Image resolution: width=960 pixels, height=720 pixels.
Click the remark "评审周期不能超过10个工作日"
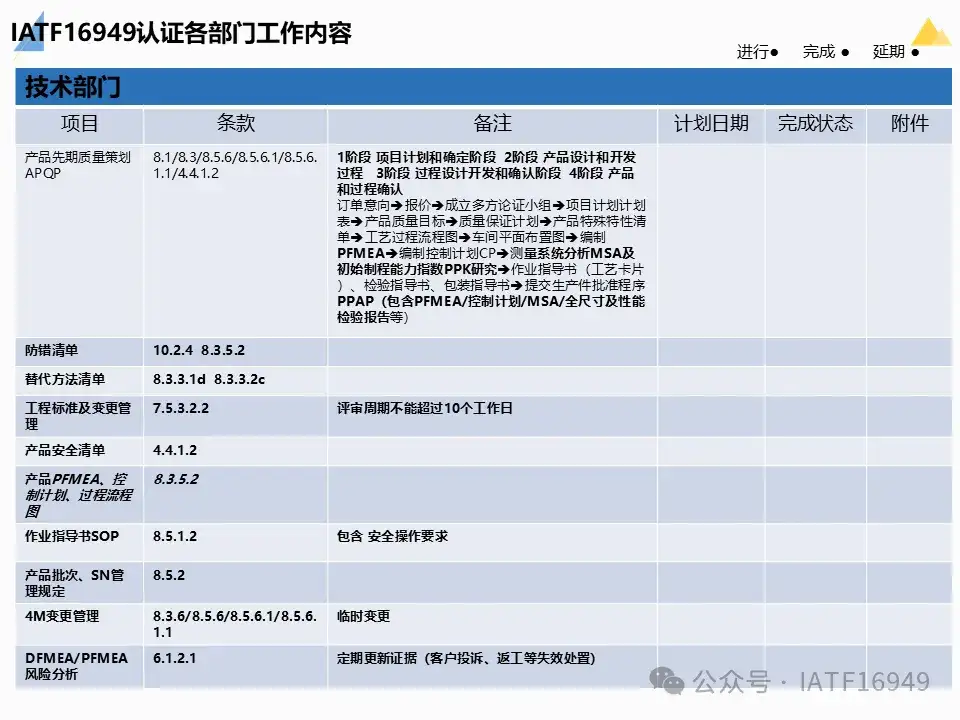(425, 408)
